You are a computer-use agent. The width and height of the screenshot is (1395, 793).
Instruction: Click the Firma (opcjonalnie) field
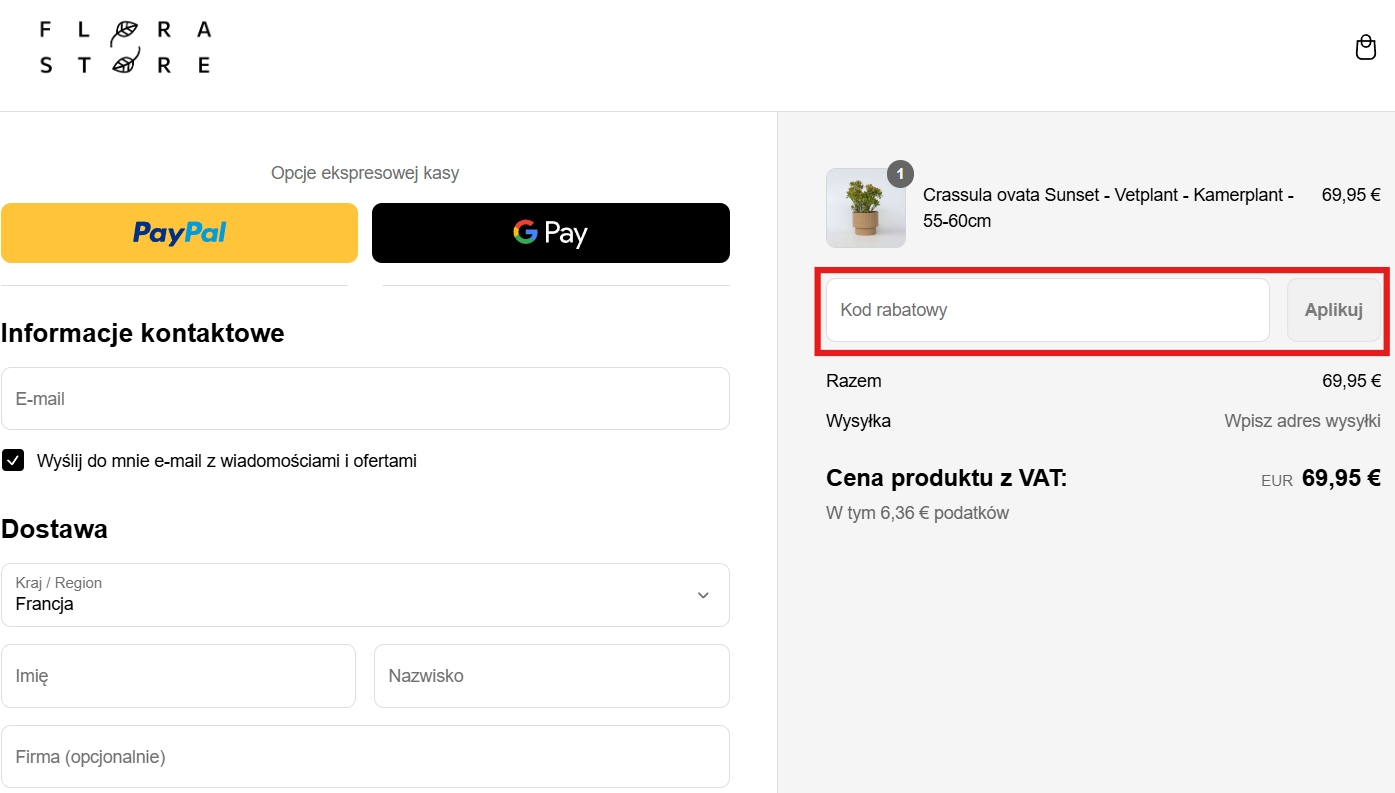tap(365, 757)
